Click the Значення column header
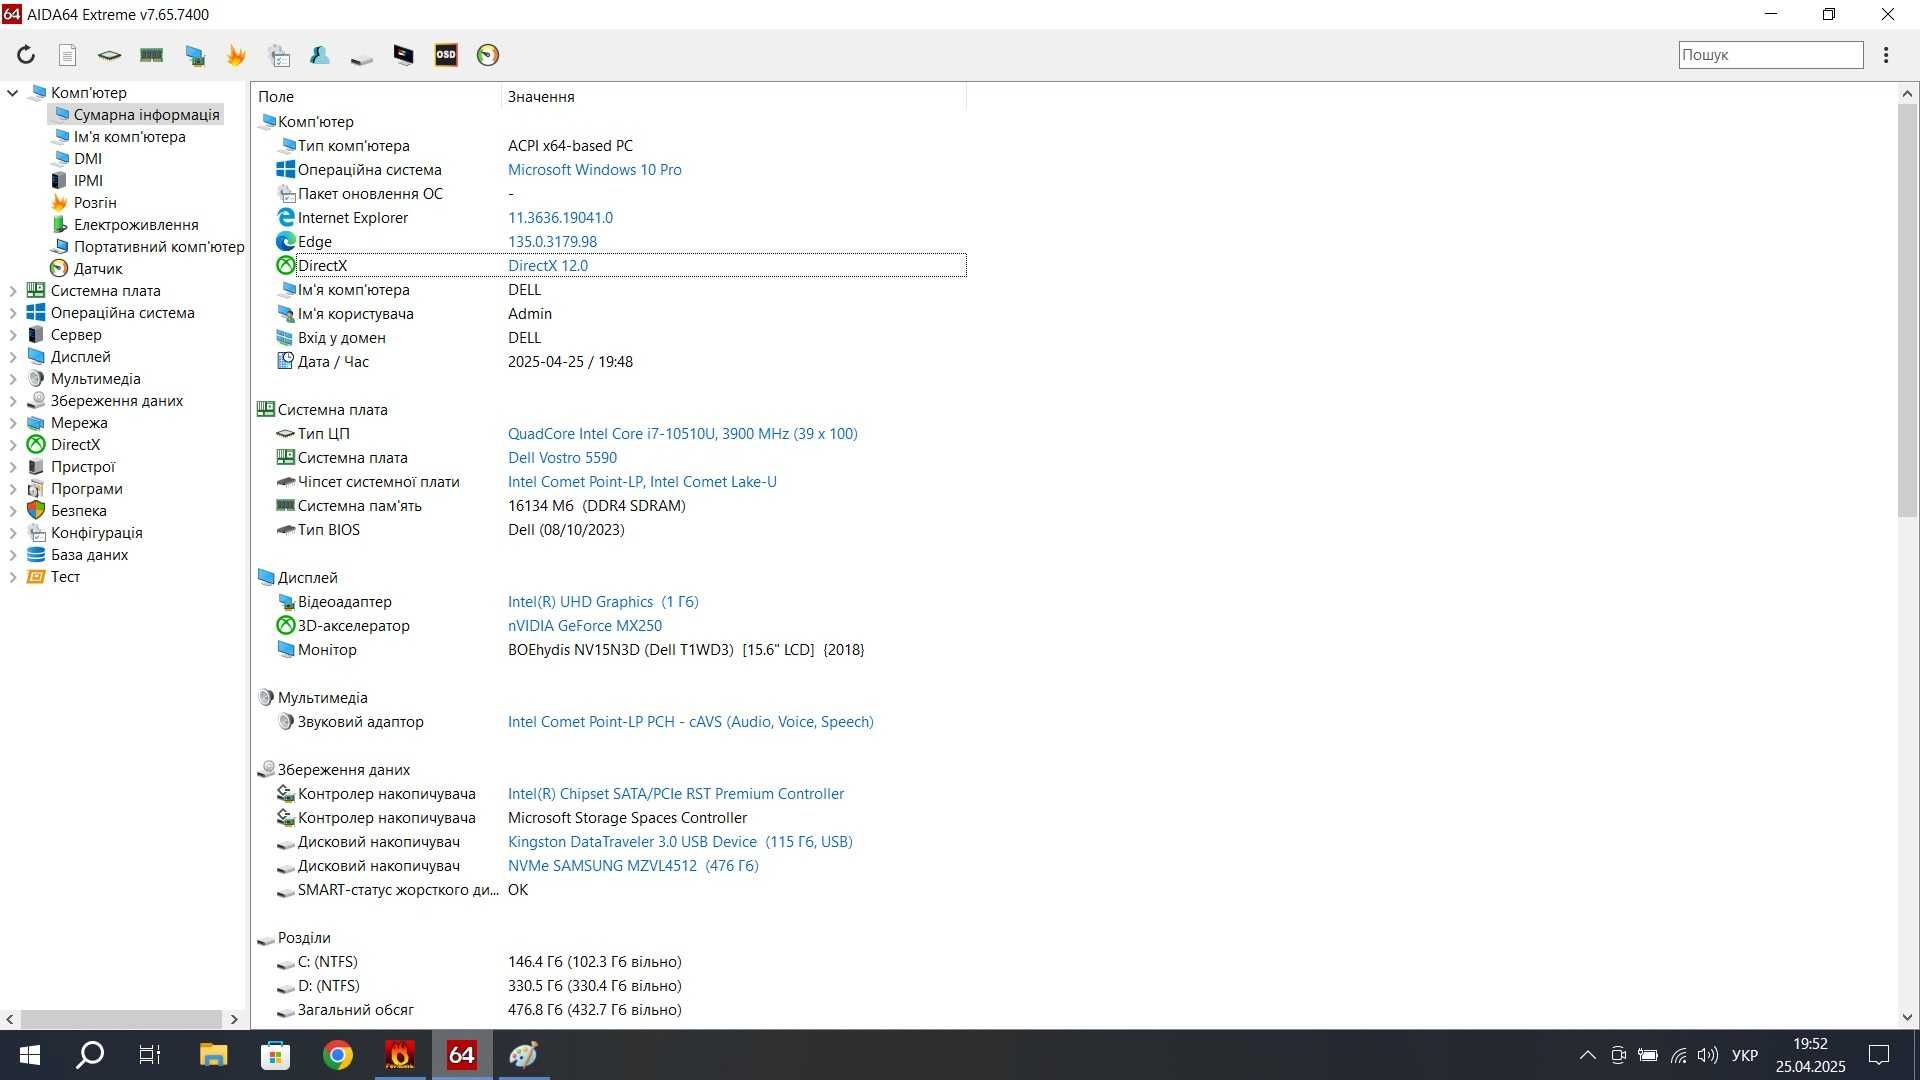This screenshot has height=1080, width=1920. (x=733, y=97)
